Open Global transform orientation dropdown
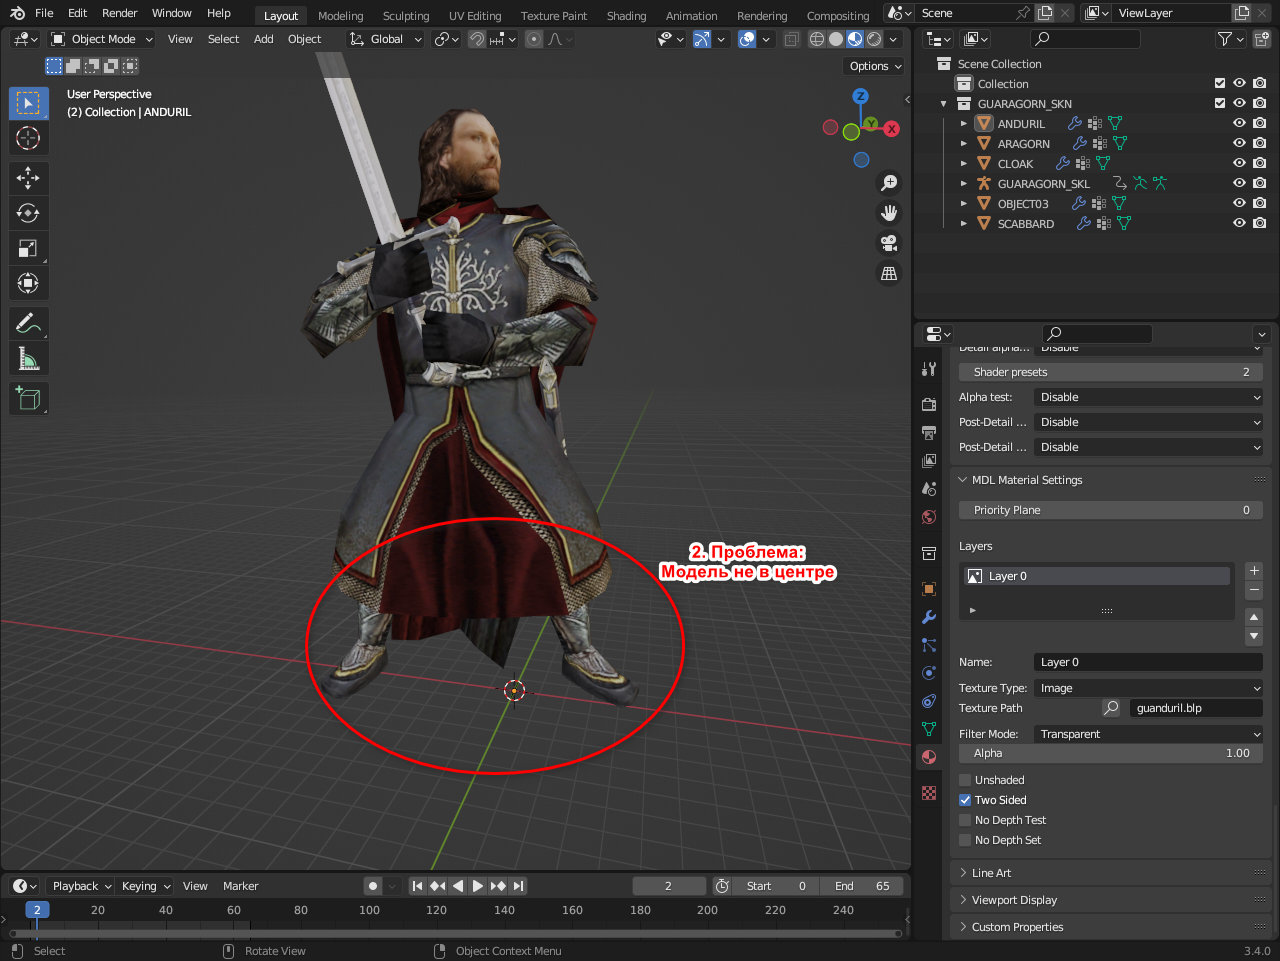The width and height of the screenshot is (1280, 961). [386, 39]
